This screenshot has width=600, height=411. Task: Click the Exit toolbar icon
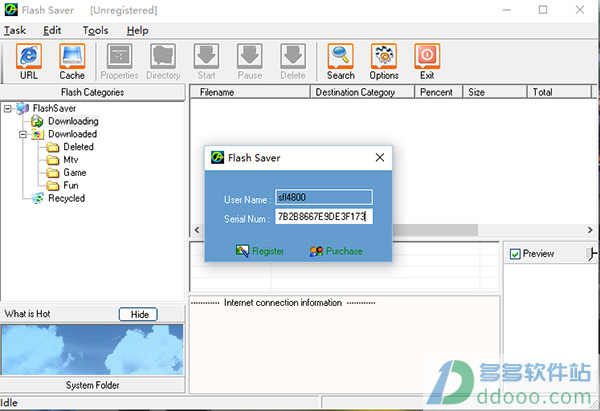click(427, 62)
